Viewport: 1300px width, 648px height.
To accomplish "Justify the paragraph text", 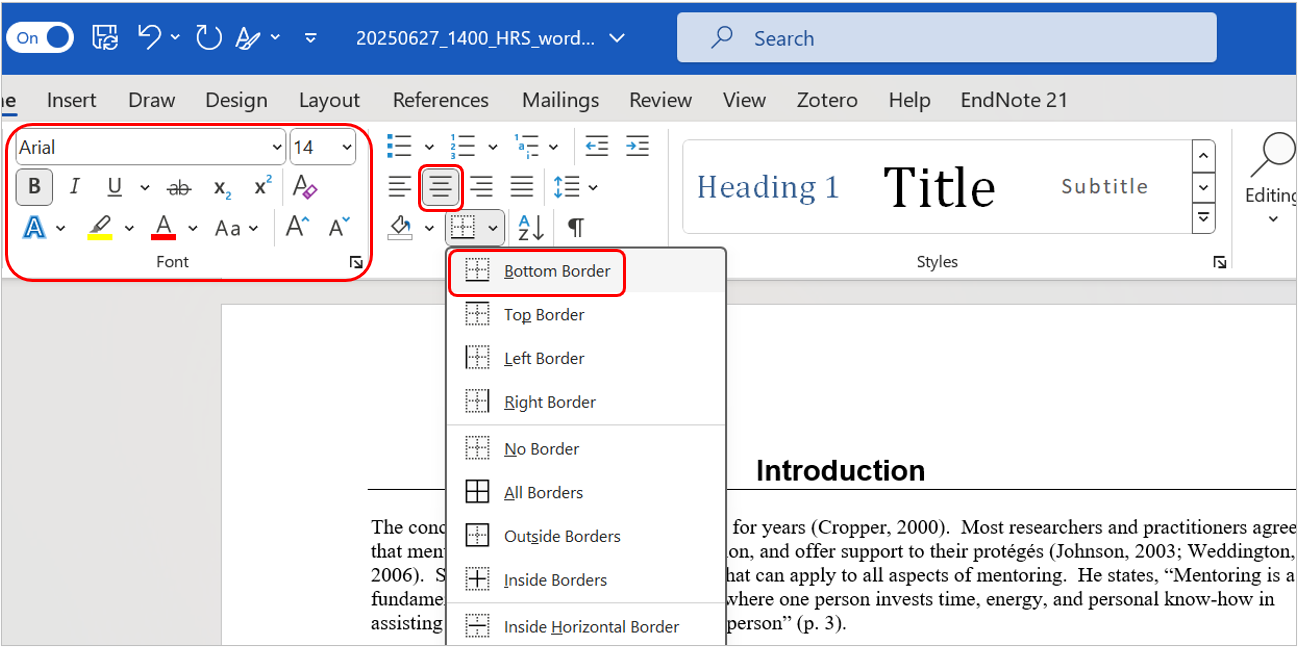I will coord(522,187).
